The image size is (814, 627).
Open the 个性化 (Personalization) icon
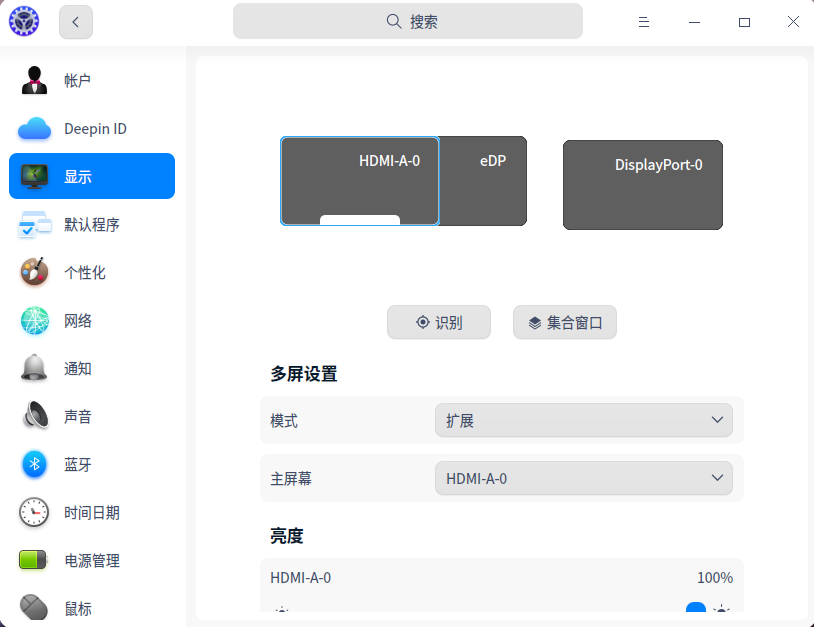coord(34,272)
